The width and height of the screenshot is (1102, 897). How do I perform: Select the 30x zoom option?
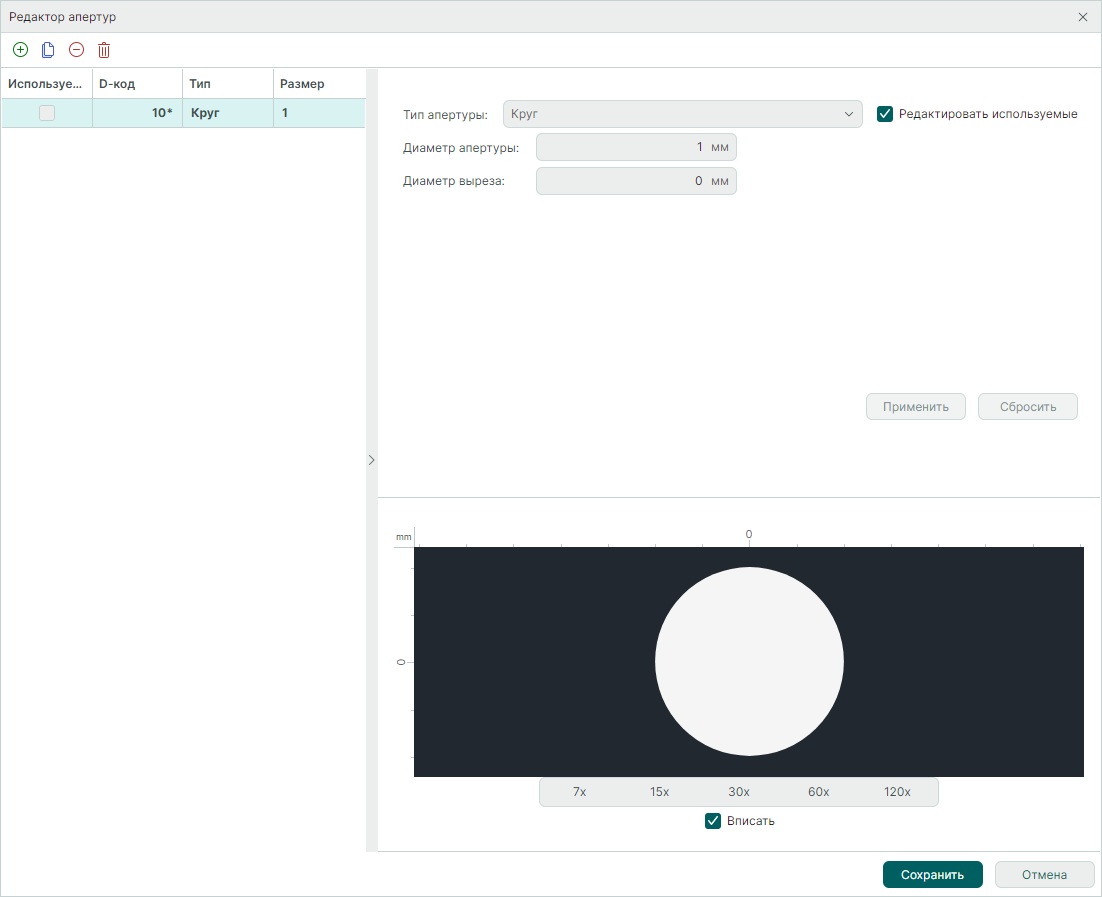point(739,792)
